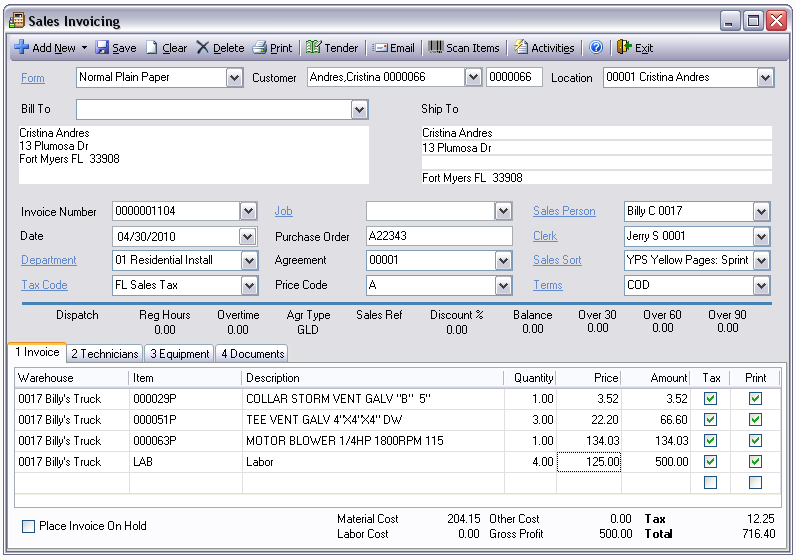Expand the Form type dropdown

234,78
